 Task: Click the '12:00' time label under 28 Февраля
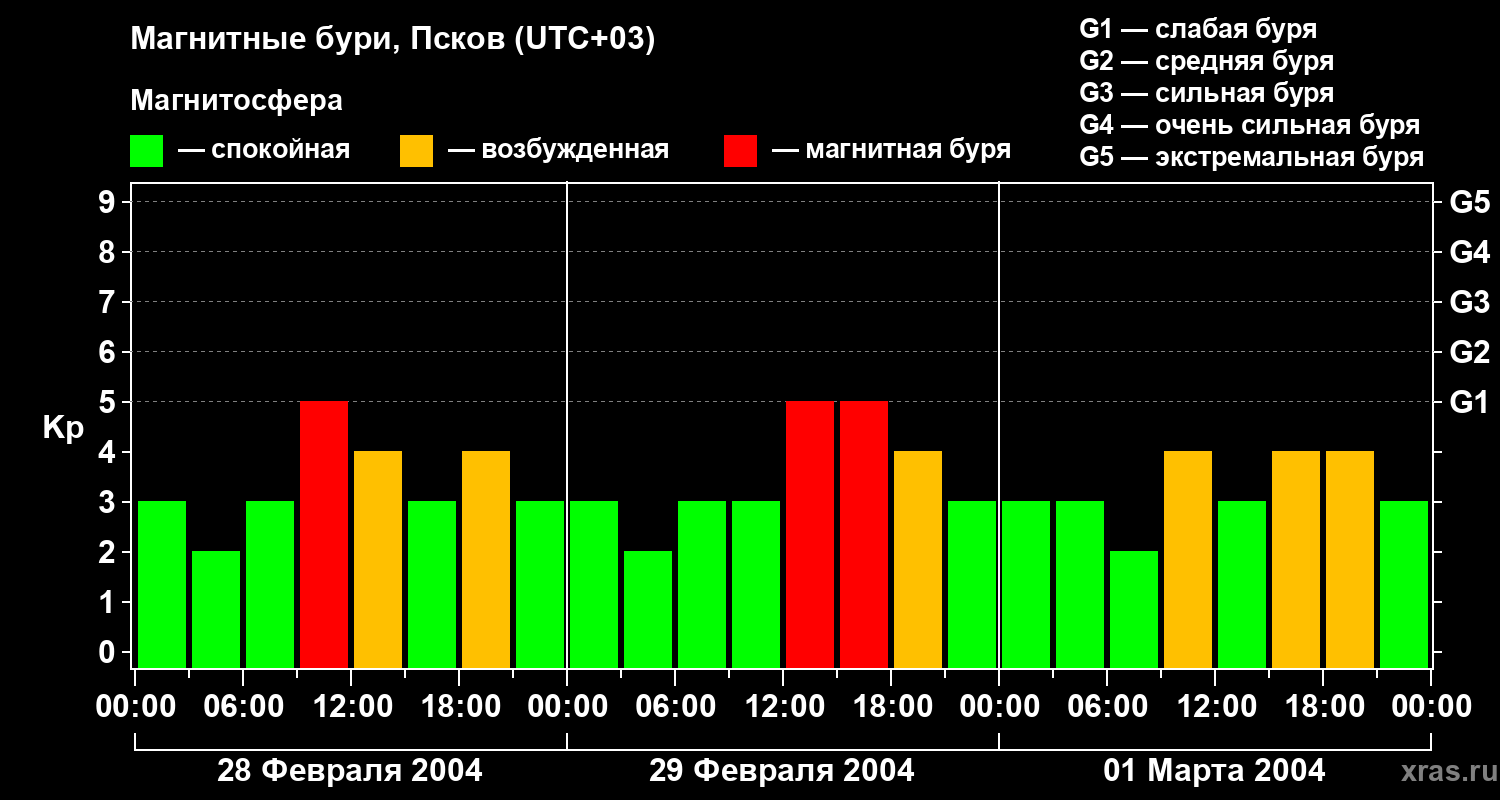351,707
